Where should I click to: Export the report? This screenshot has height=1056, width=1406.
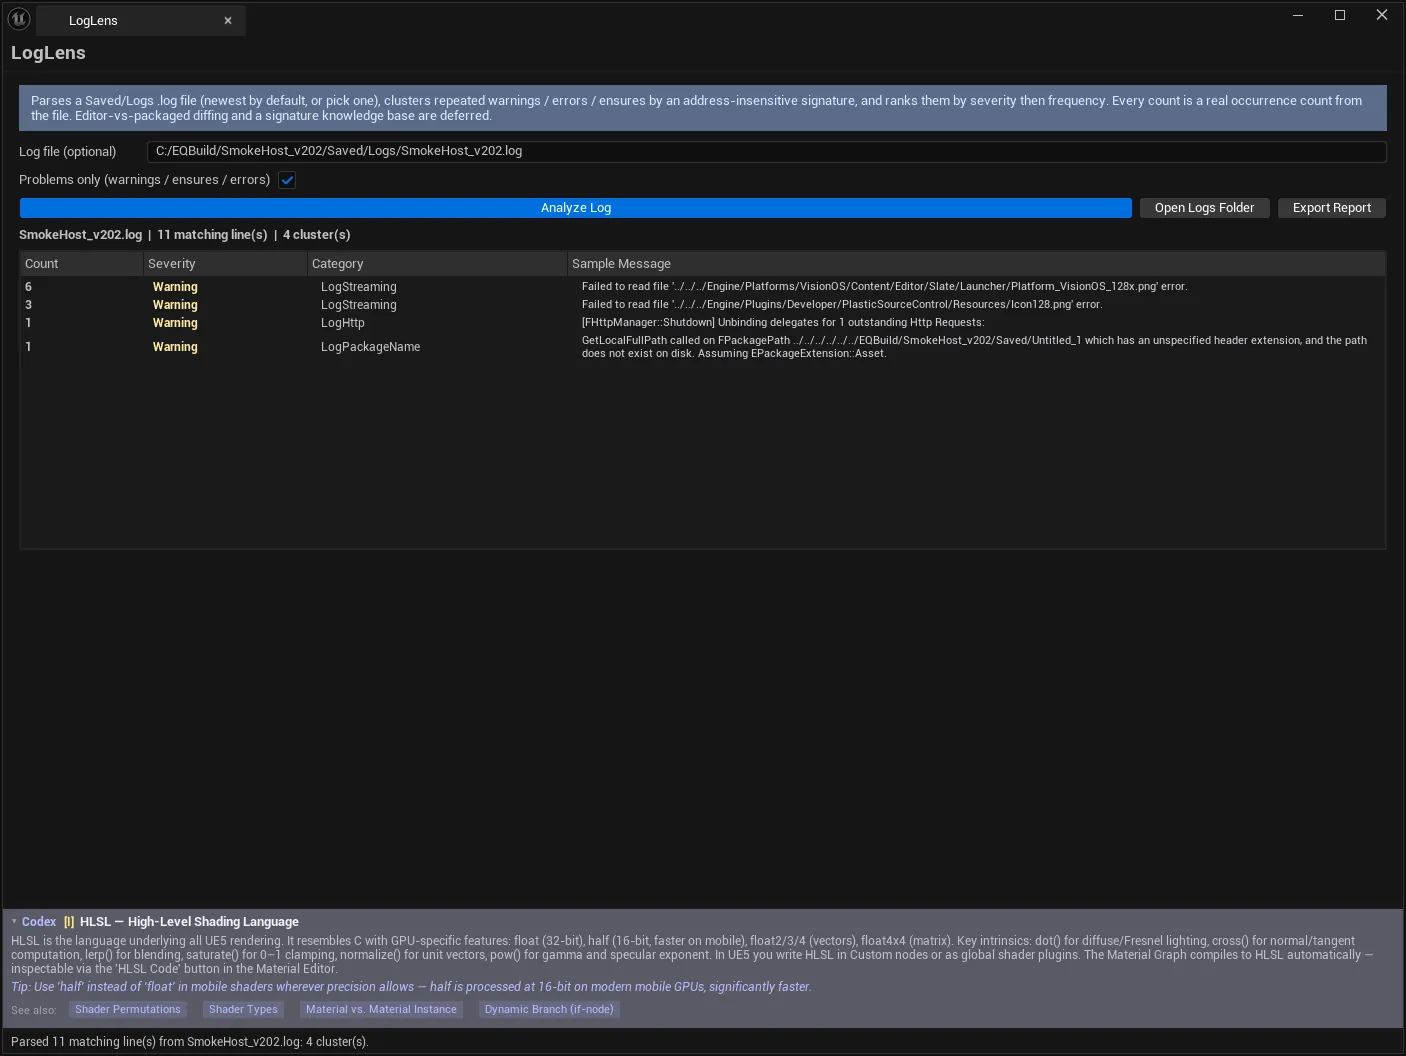(x=1332, y=208)
